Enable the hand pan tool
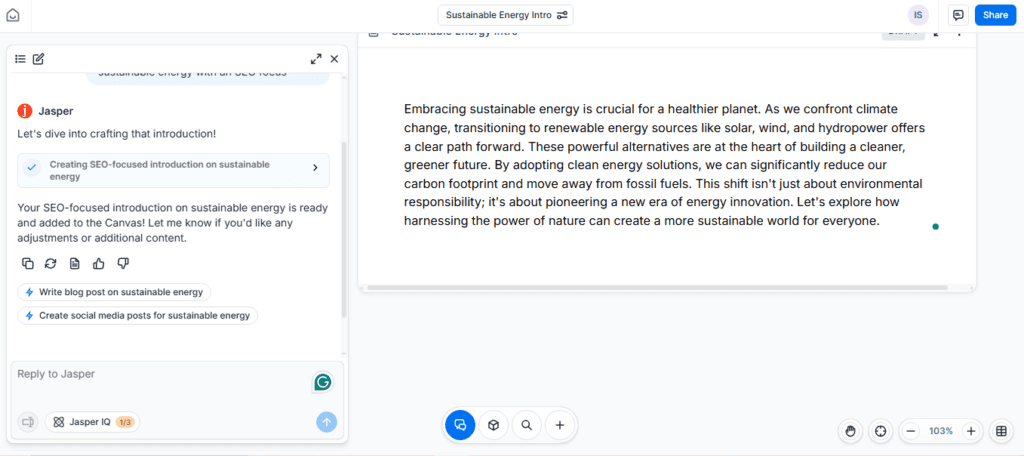 850,431
